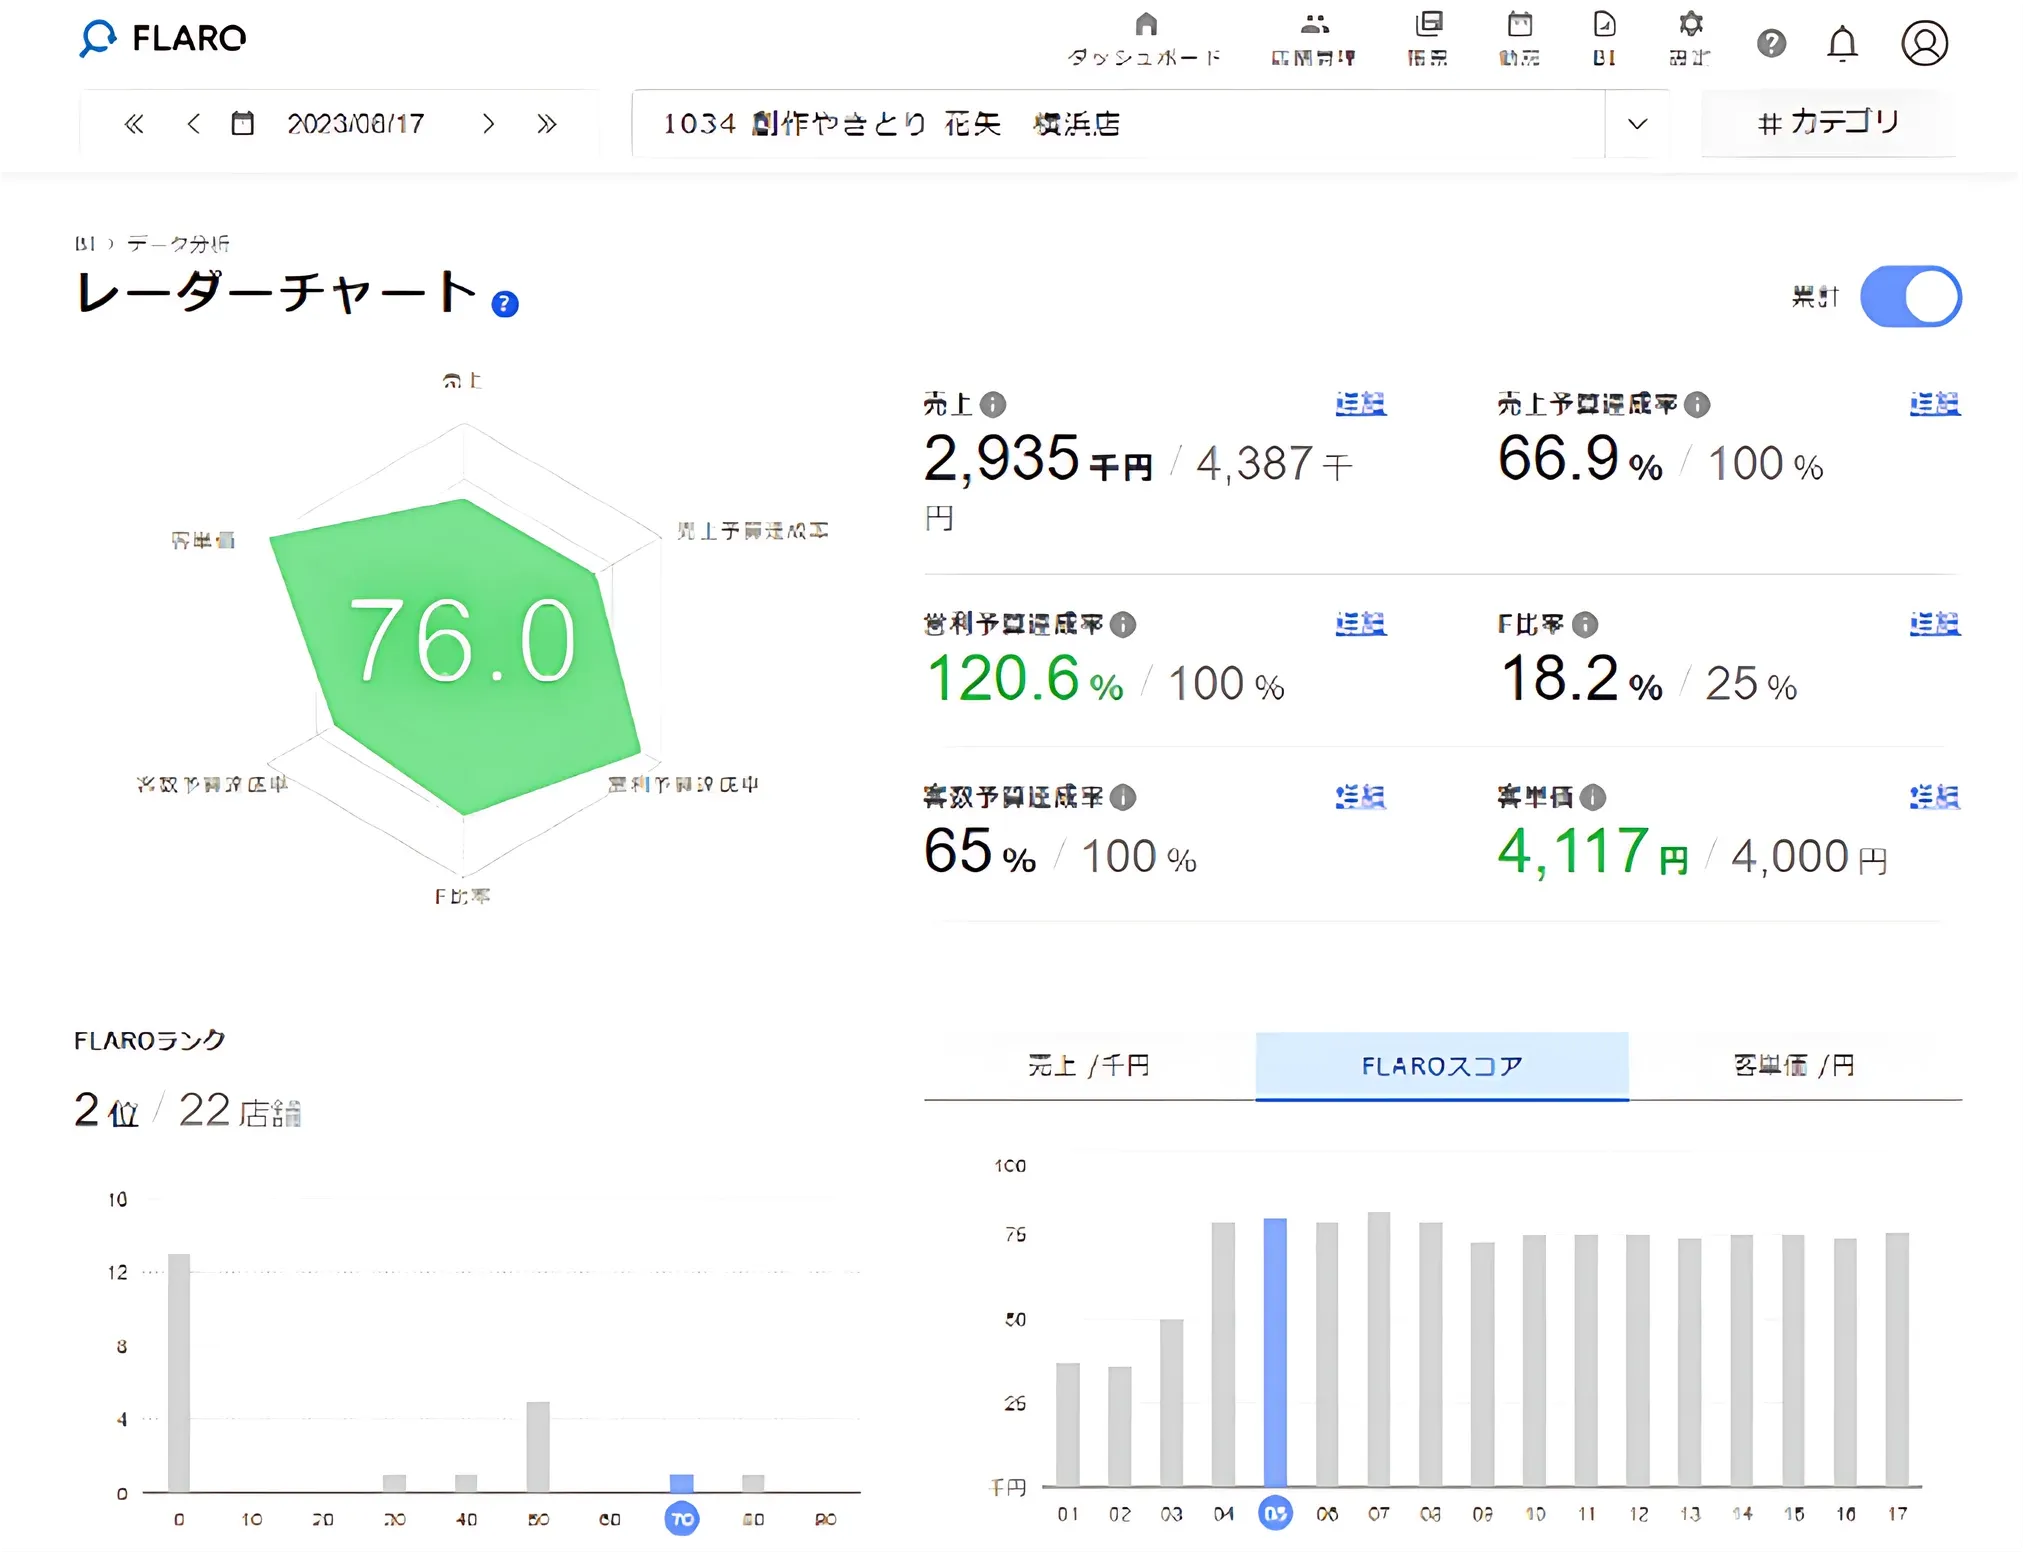
Task: Select the 客単価 /円 tab
Action: [x=1794, y=1066]
